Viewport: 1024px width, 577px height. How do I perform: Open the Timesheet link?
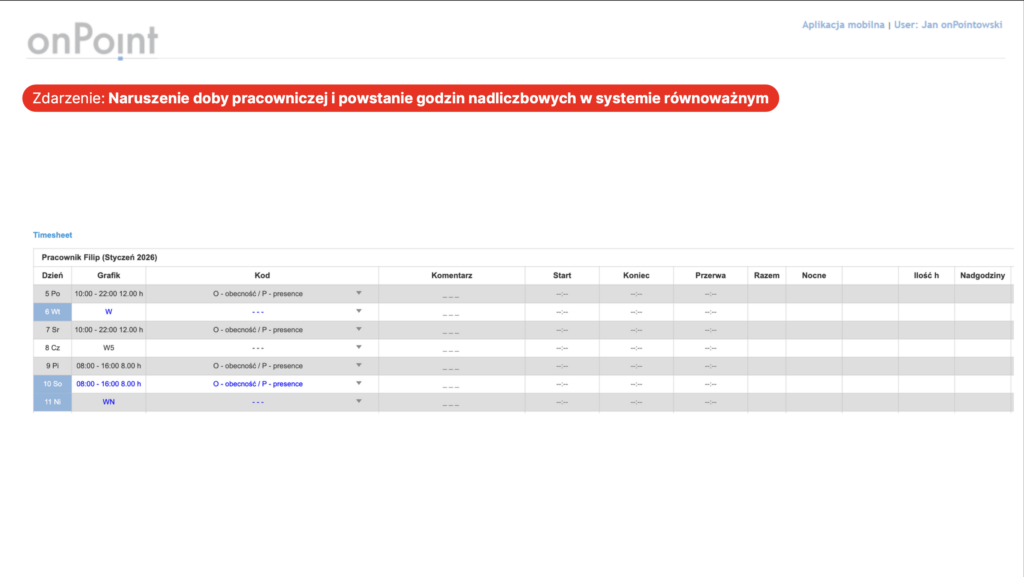pos(52,235)
